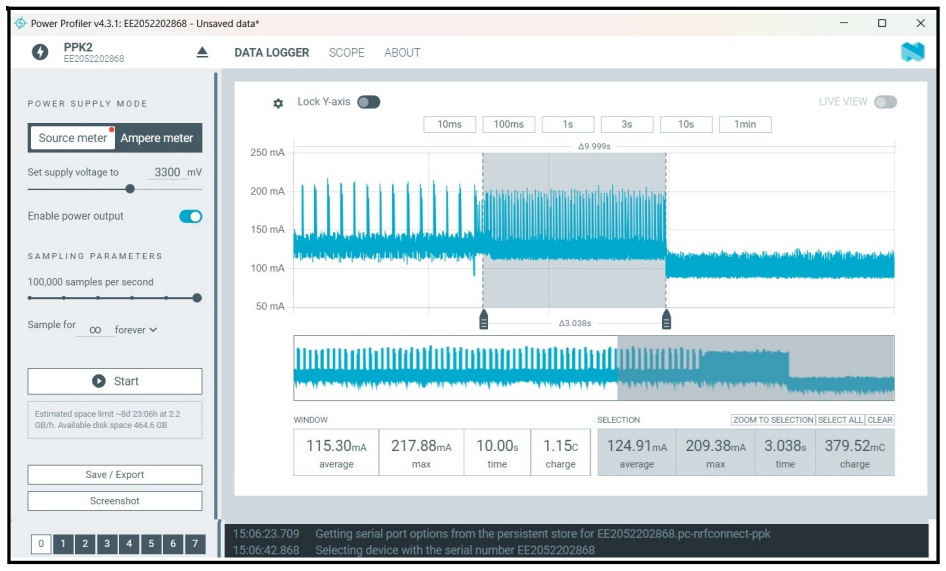946x571 pixels.
Task: Click the window max 217.88mA value
Action: click(421, 446)
